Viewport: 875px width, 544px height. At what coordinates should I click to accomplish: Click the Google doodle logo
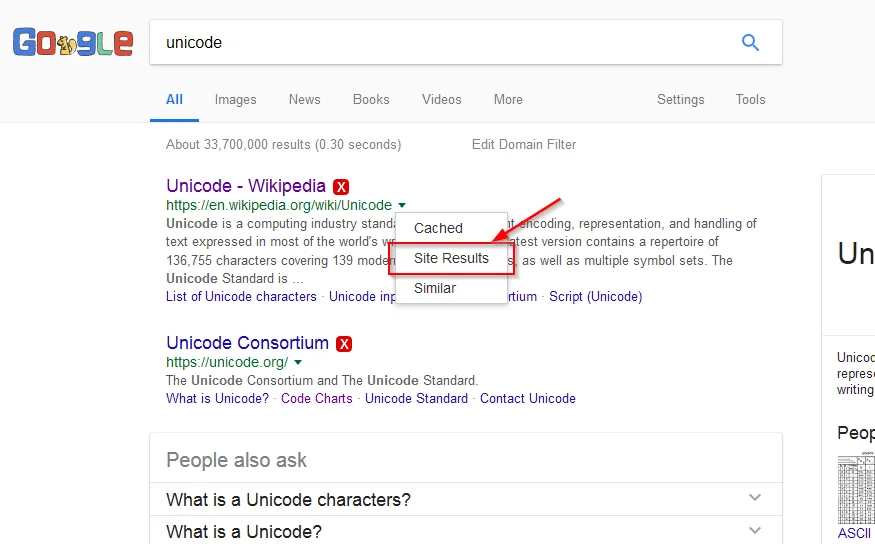point(72,43)
